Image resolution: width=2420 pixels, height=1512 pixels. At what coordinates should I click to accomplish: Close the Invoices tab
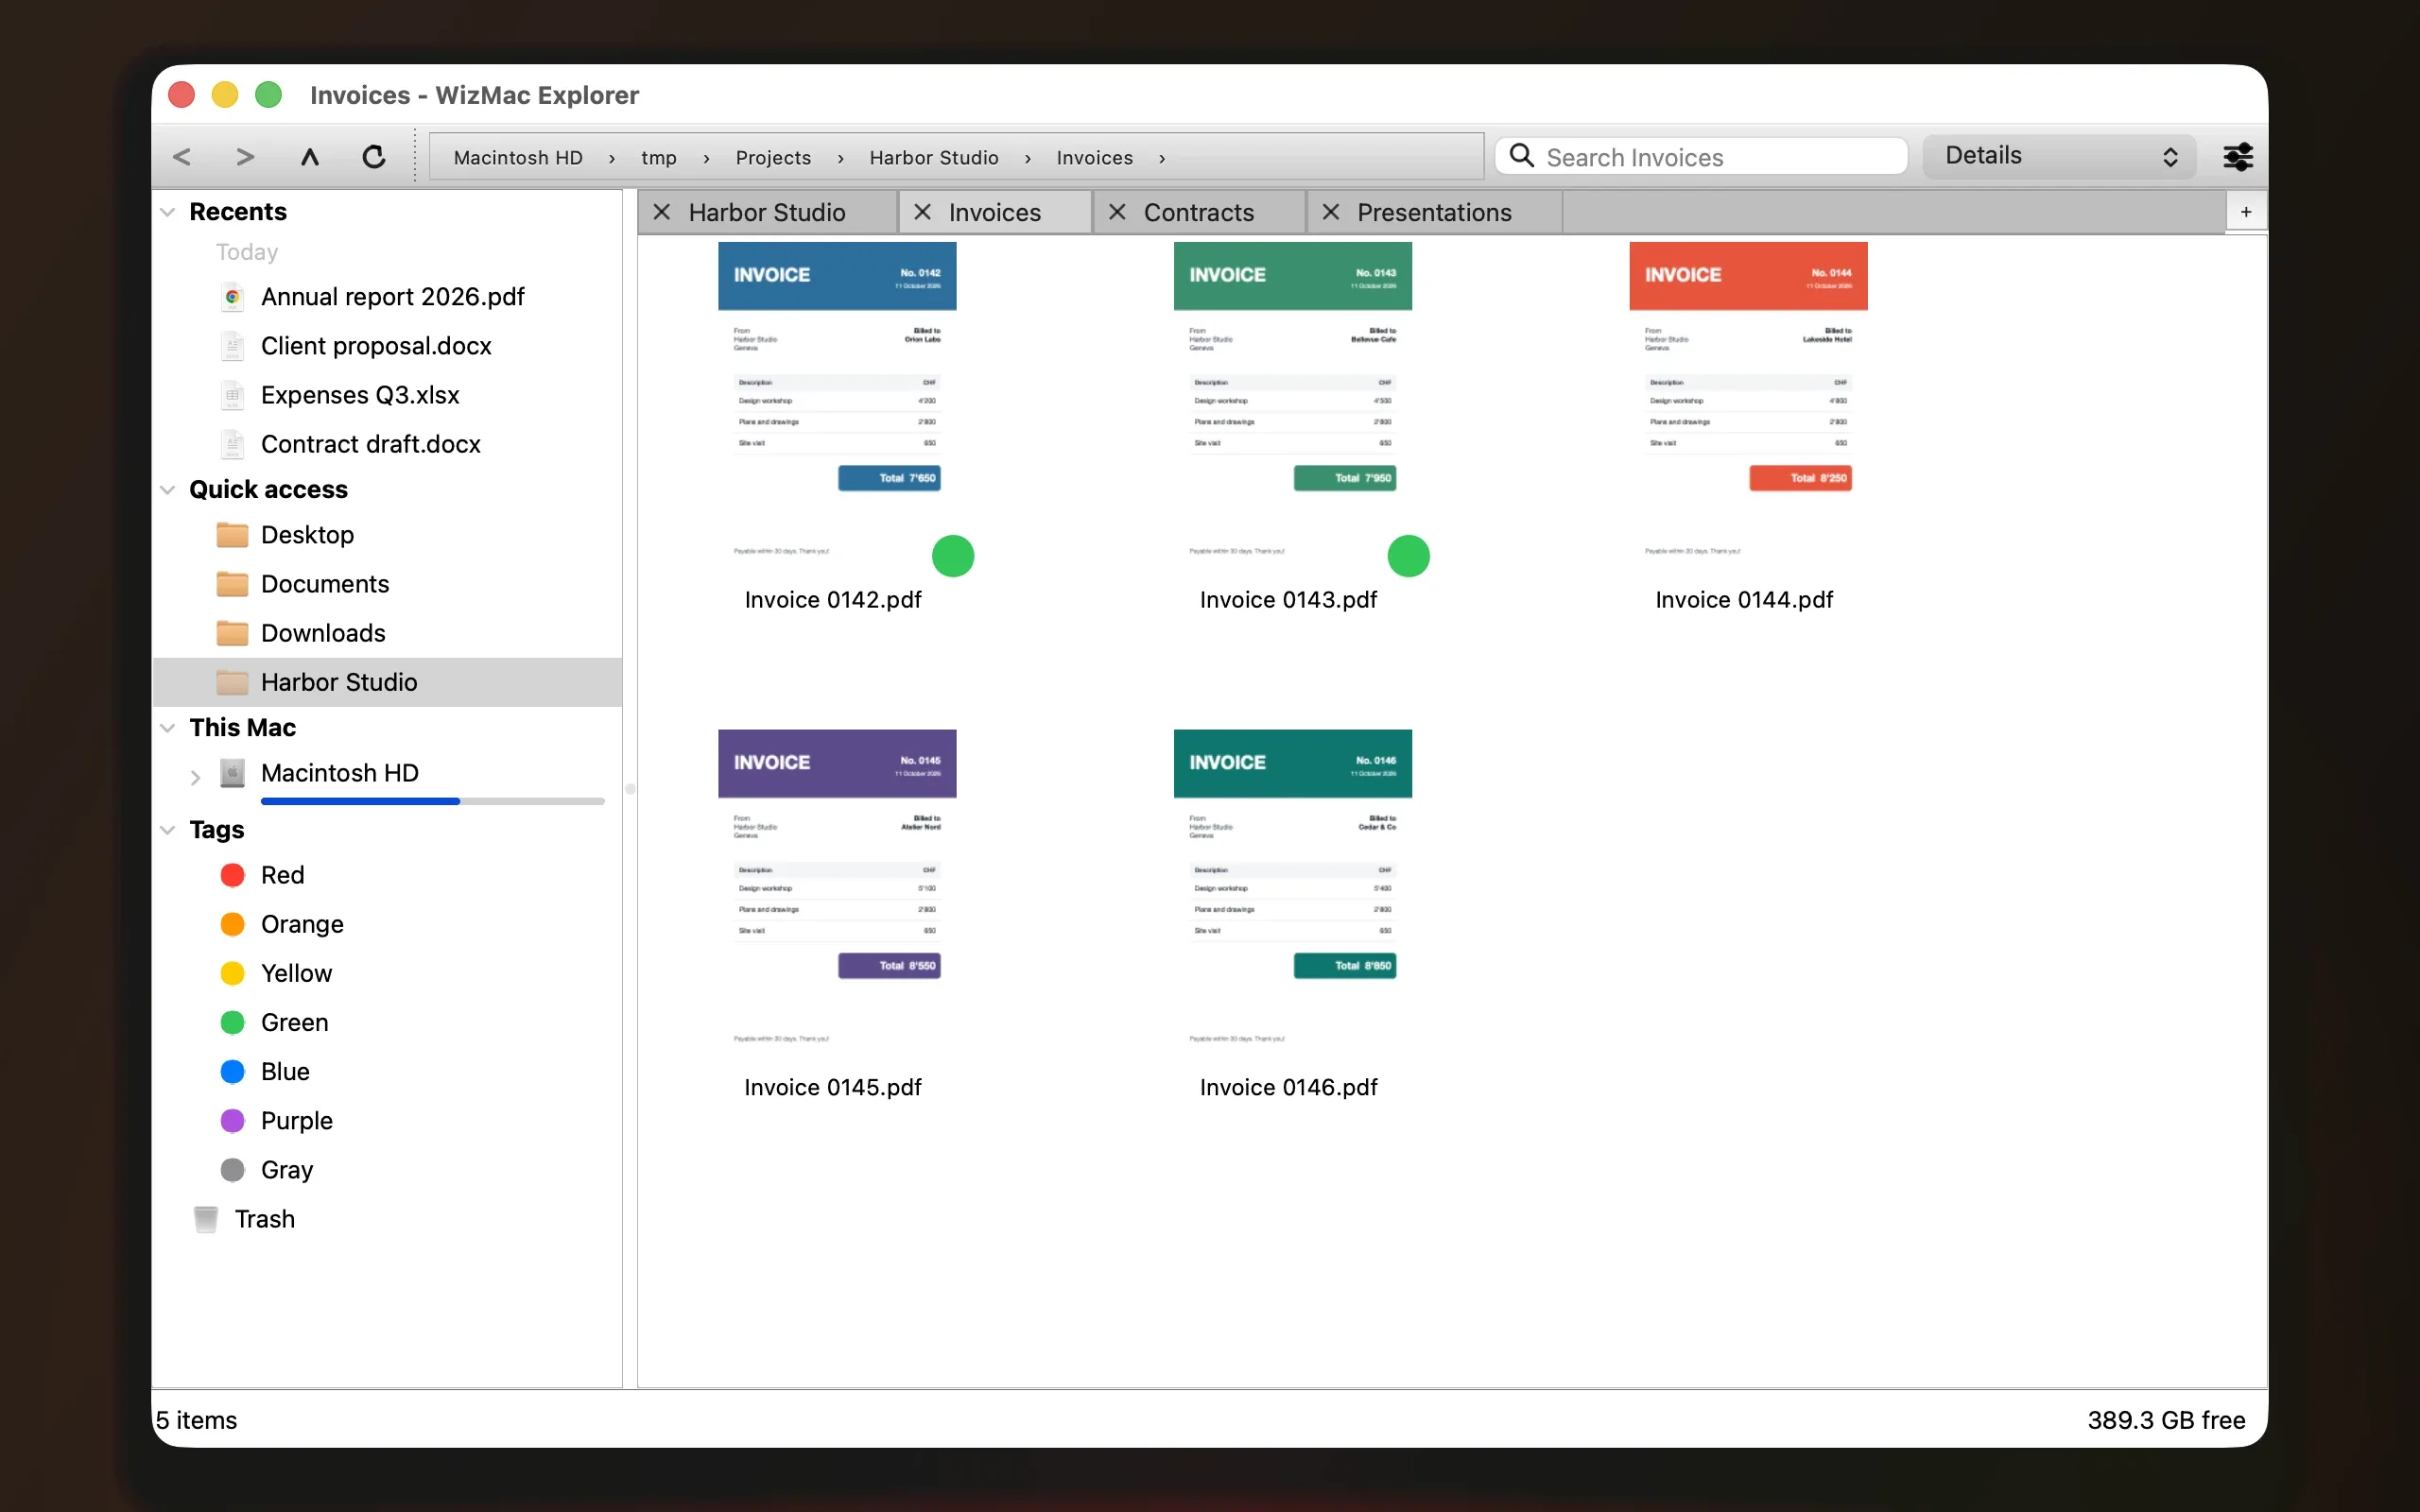922,212
